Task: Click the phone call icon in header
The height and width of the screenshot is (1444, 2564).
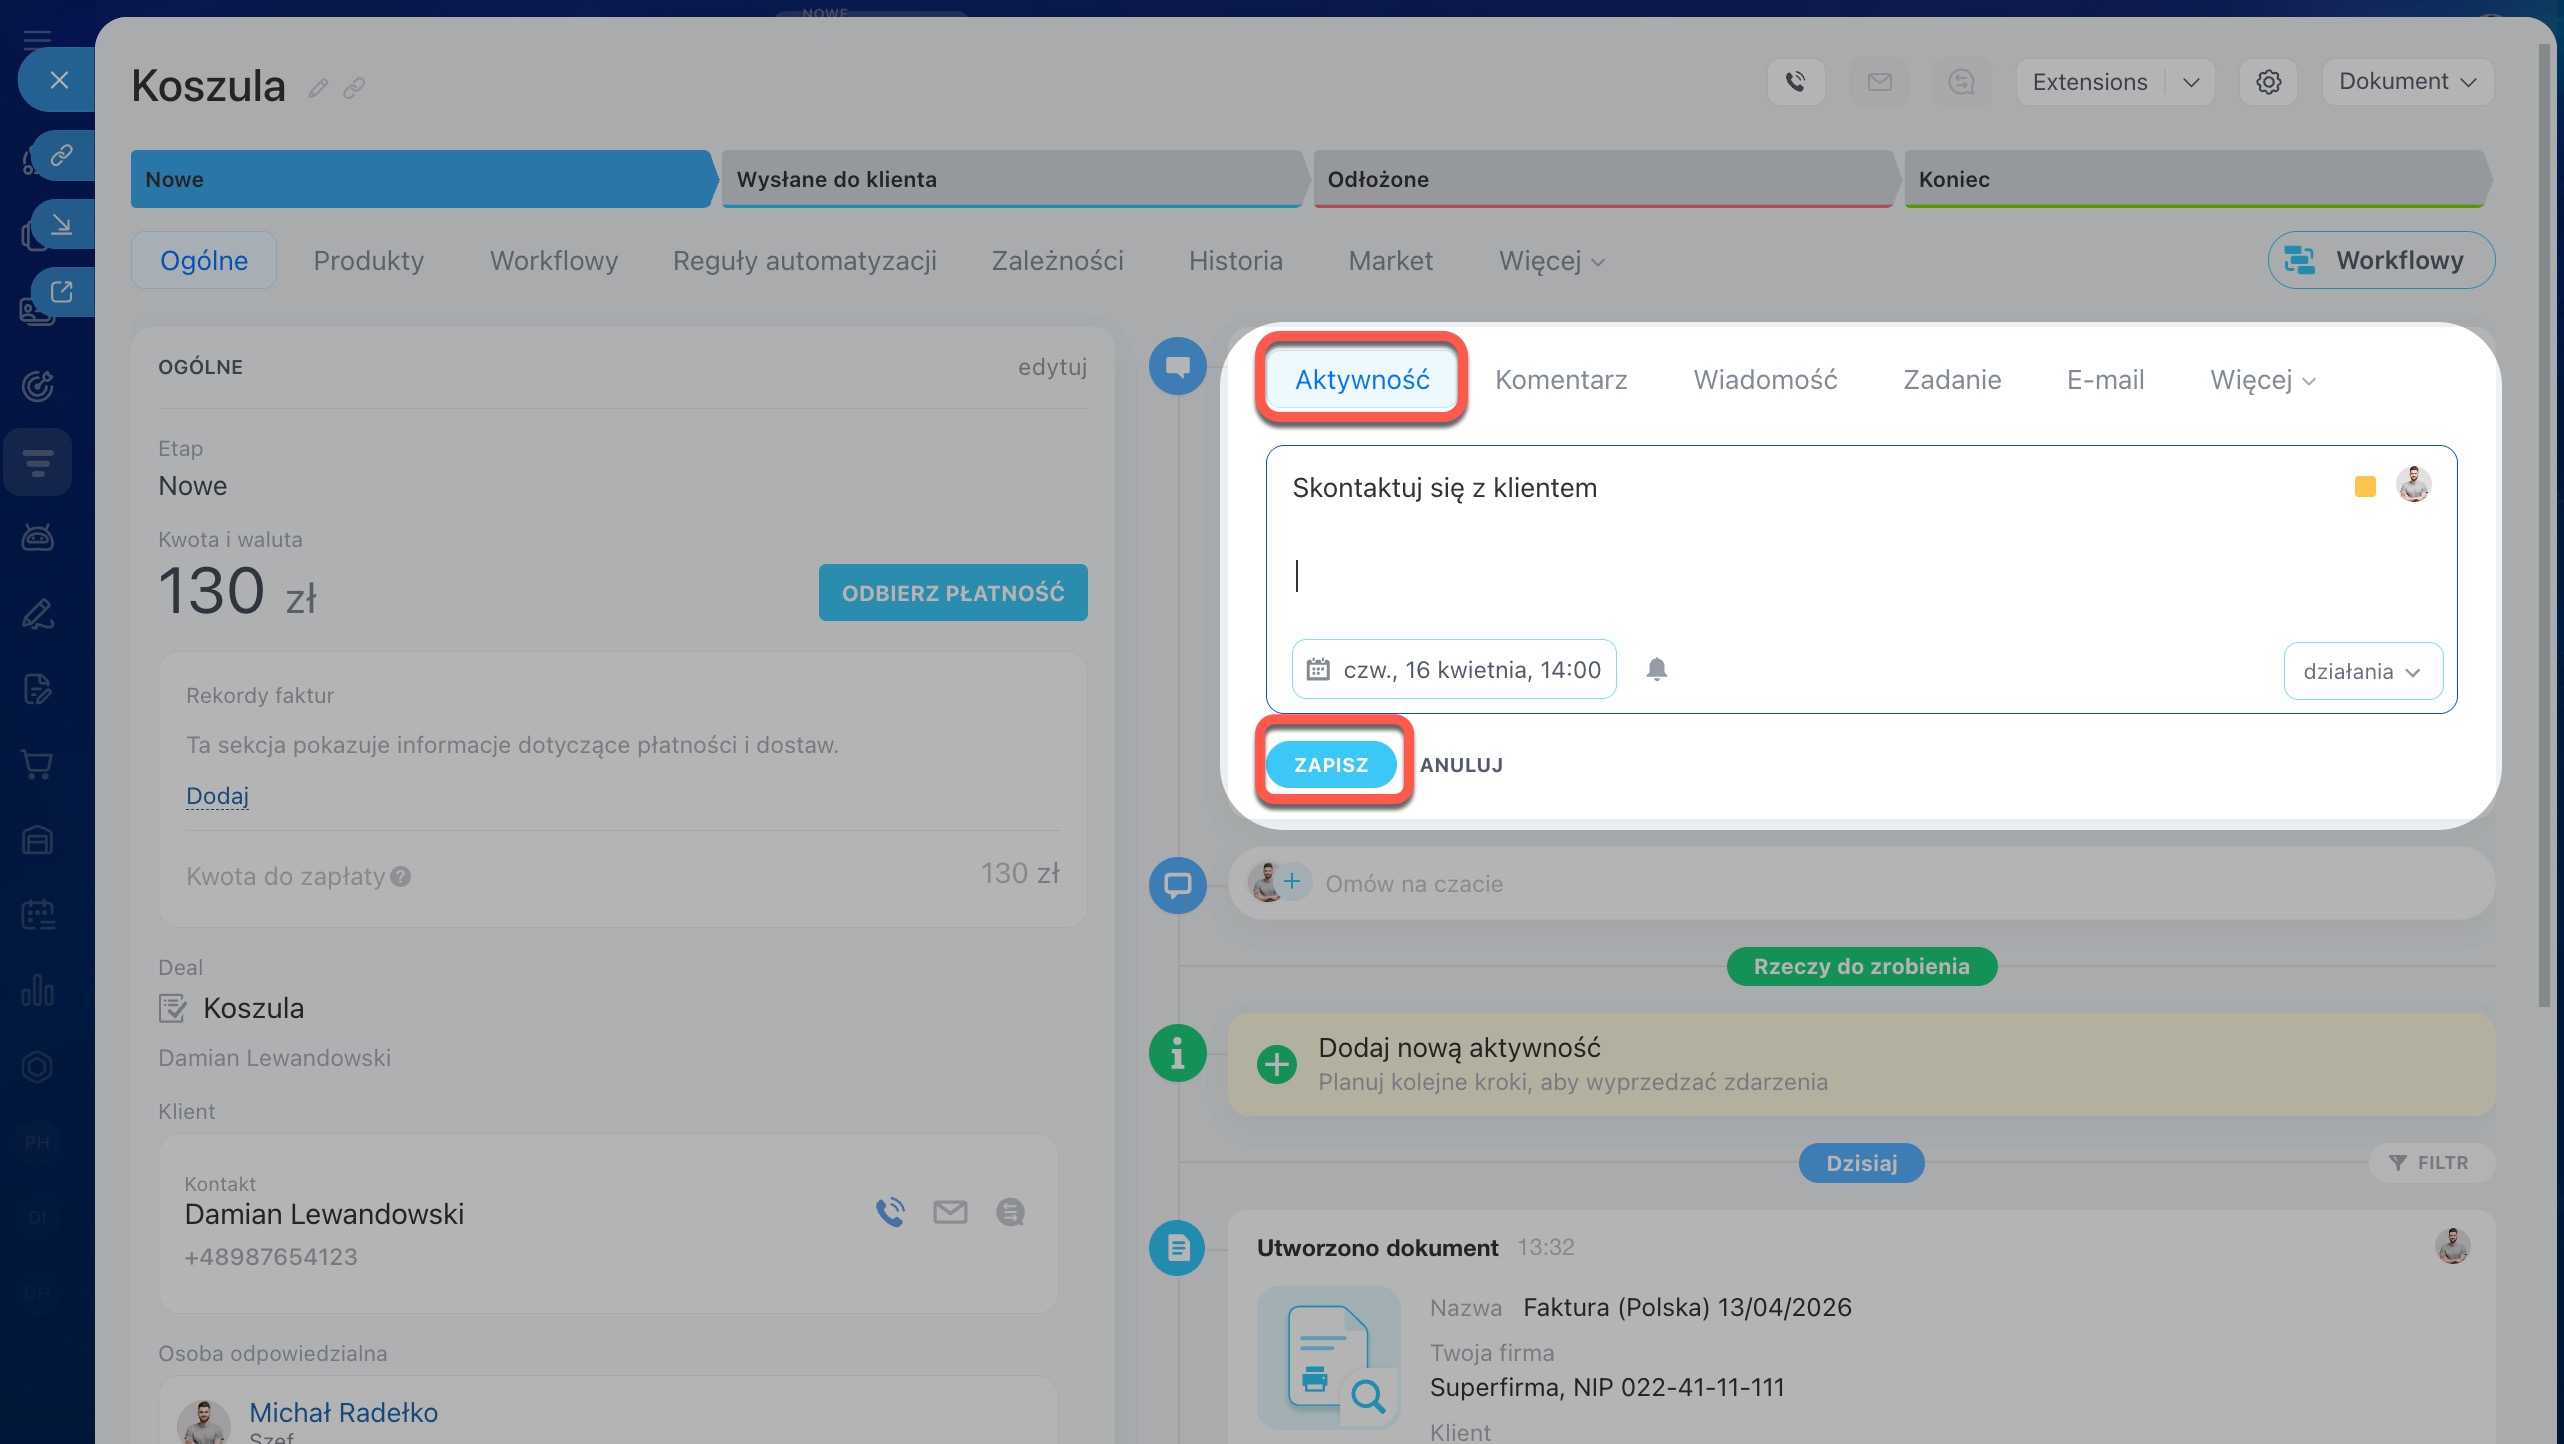Action: pos(1795,82)
